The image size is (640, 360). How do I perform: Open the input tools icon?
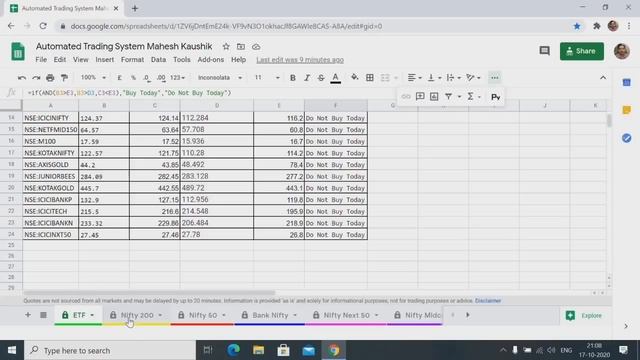coord(495,97)
